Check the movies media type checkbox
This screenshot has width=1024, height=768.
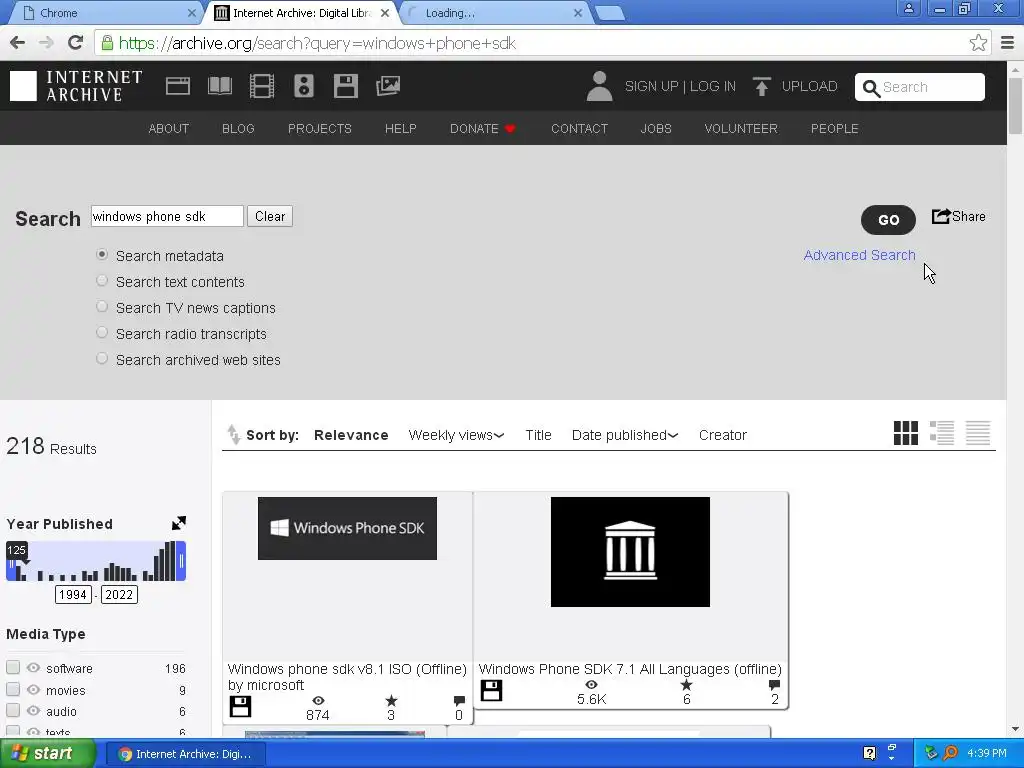click(x=13, y=689)
